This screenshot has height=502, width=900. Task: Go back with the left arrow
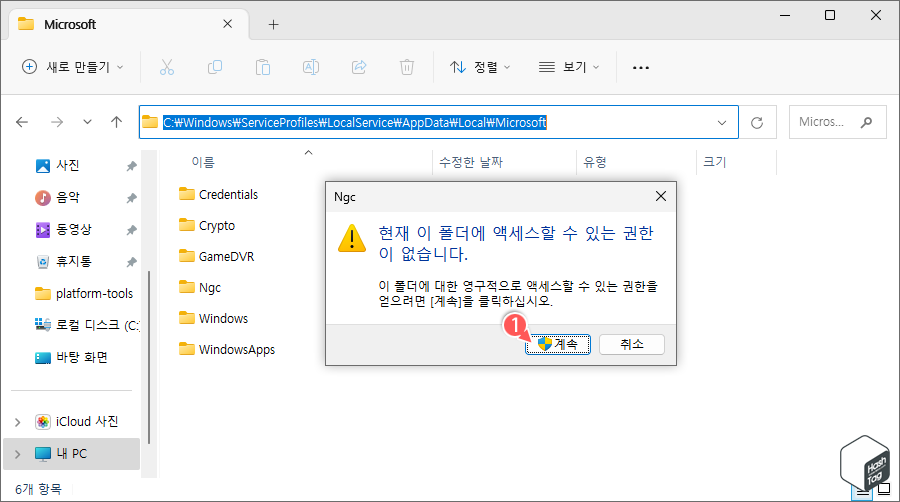22,122
